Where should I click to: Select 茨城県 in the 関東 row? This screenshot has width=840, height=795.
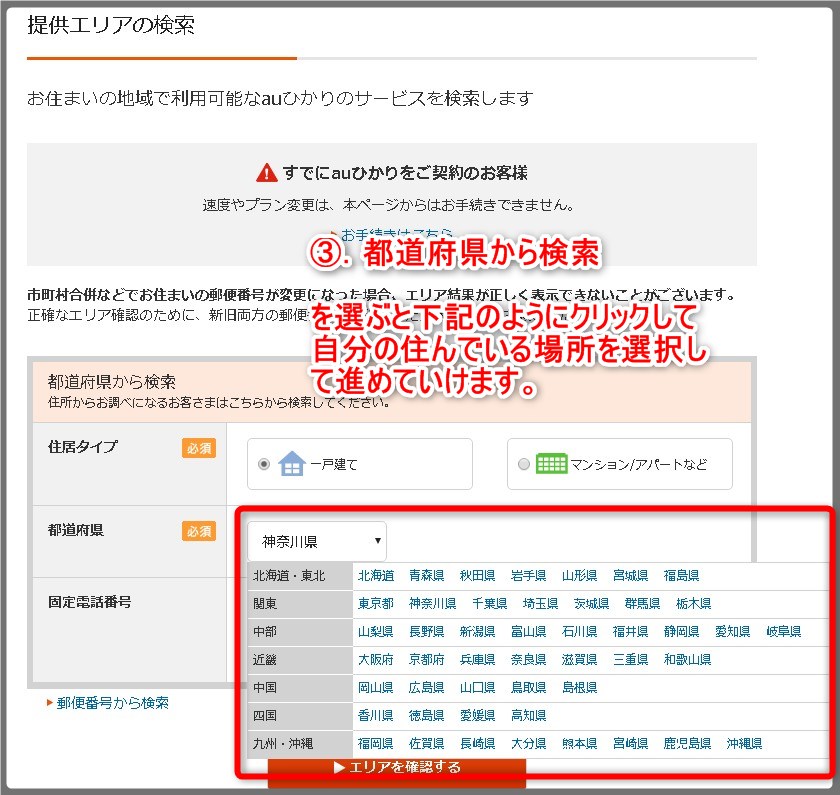click(591, 603)
